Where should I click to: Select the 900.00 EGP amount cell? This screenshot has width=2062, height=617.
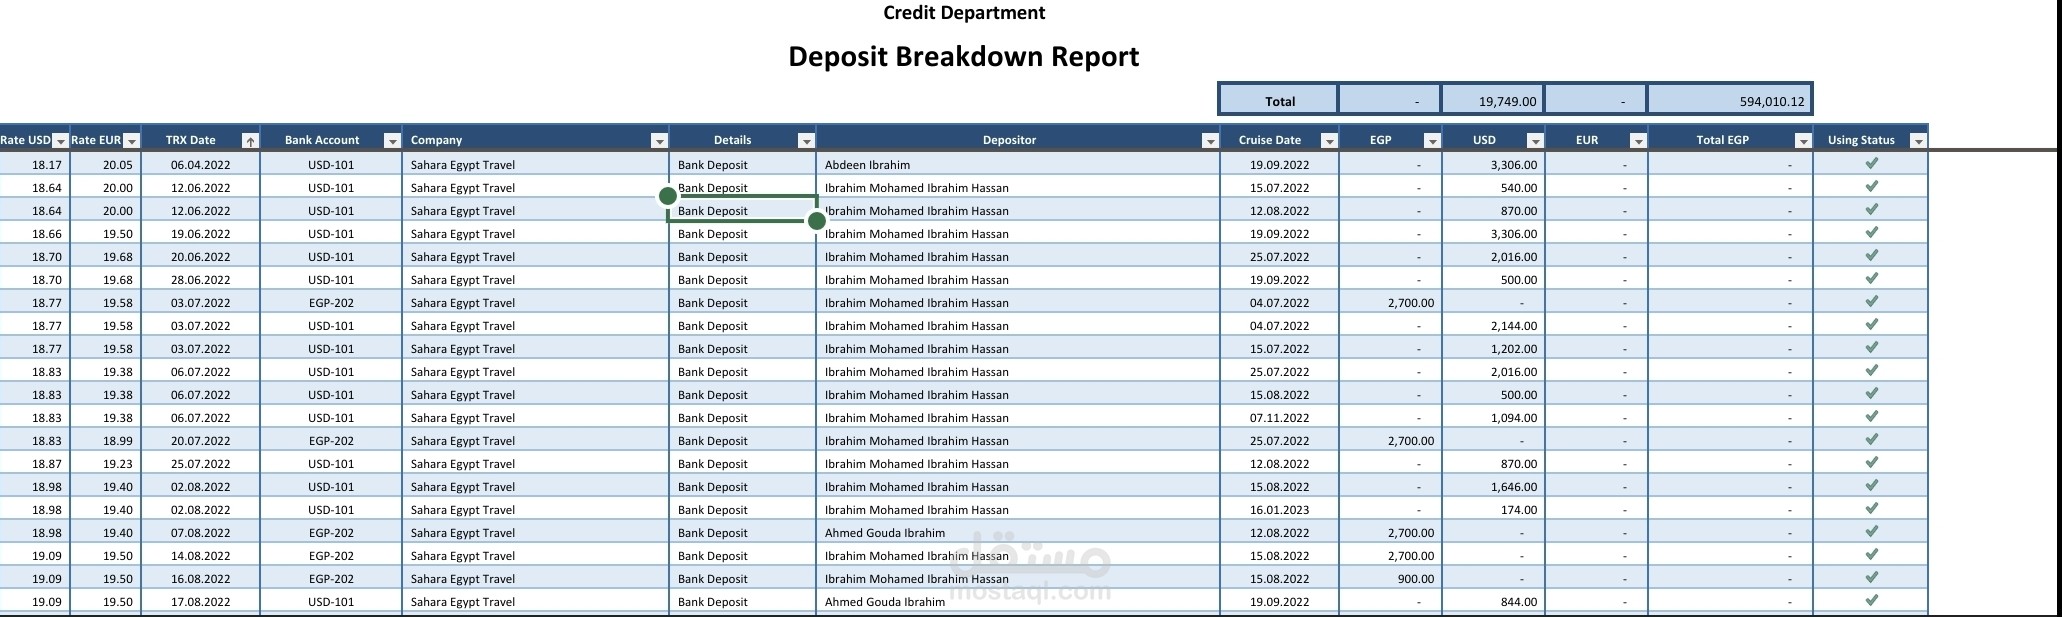(1390, 579)
